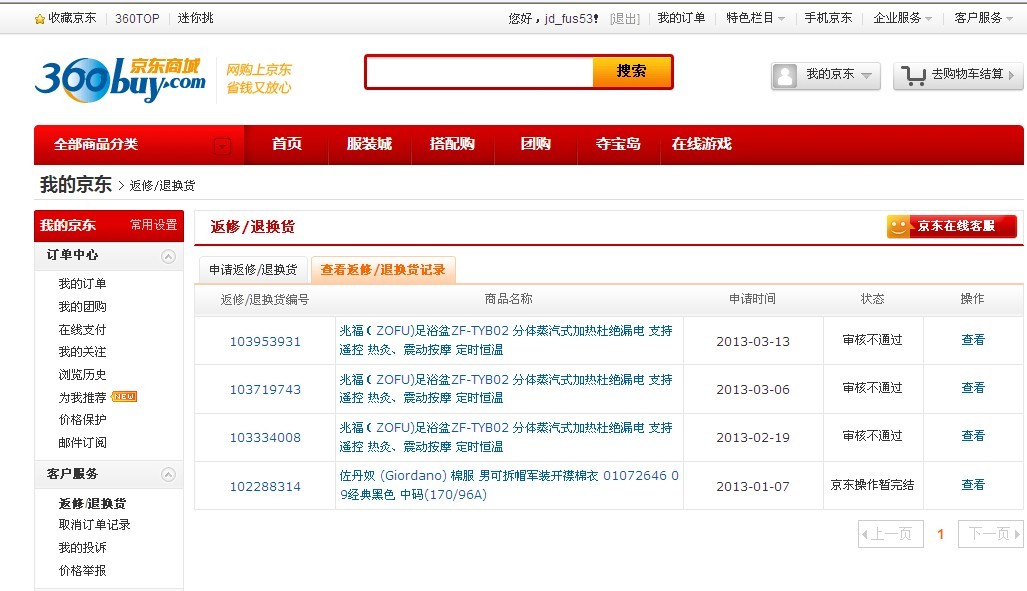Image resolution: width=1027 pixels, height=591 pixels.
Task: Collapse the 客户服务 sidebar section
Action: click(167, 475)
